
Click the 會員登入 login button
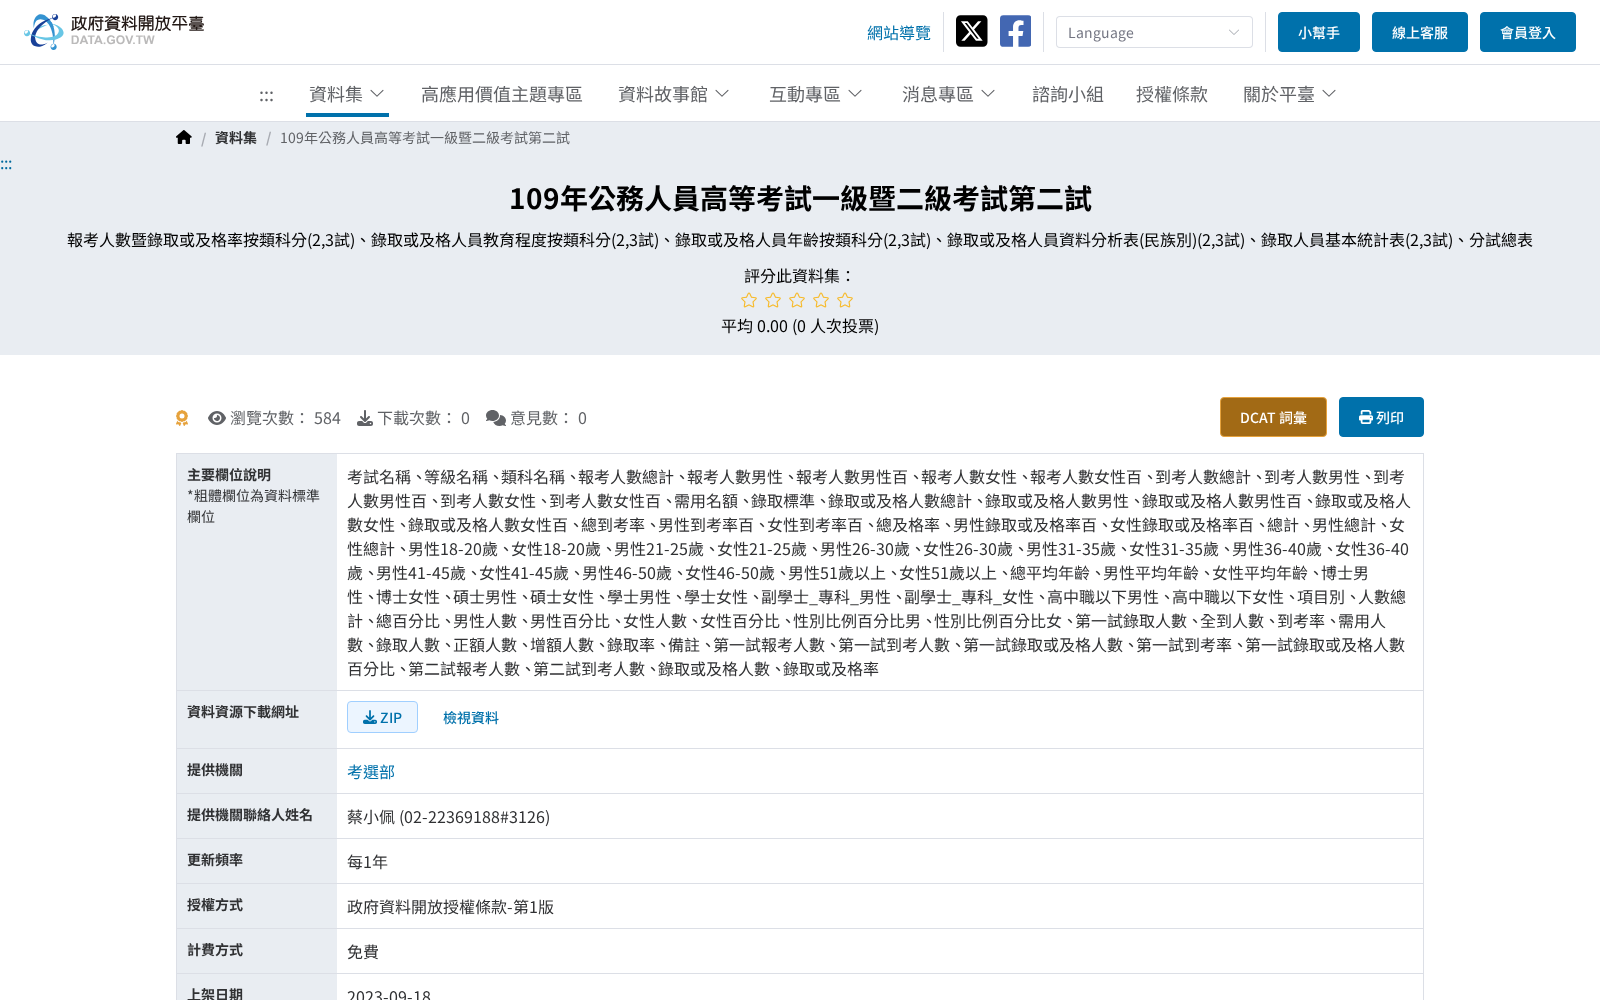click(1528, 32)
